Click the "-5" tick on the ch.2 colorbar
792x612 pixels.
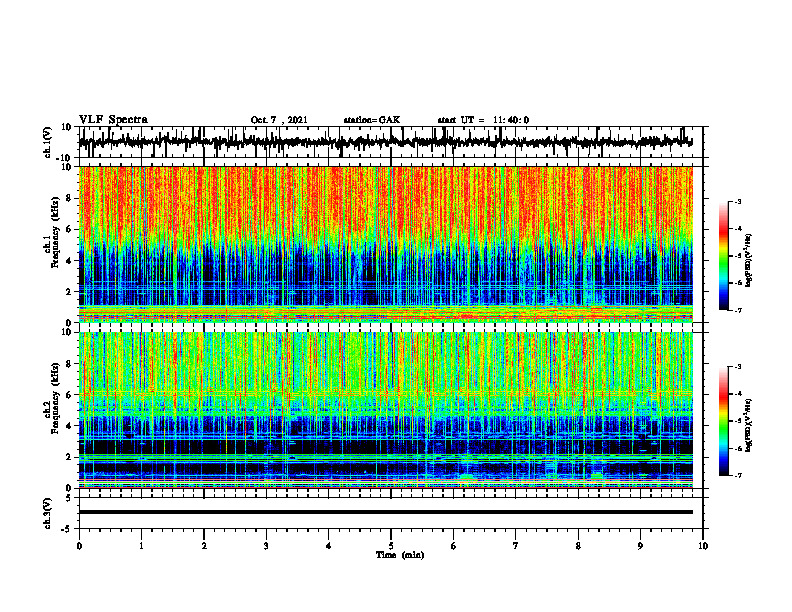click(738, 421)
